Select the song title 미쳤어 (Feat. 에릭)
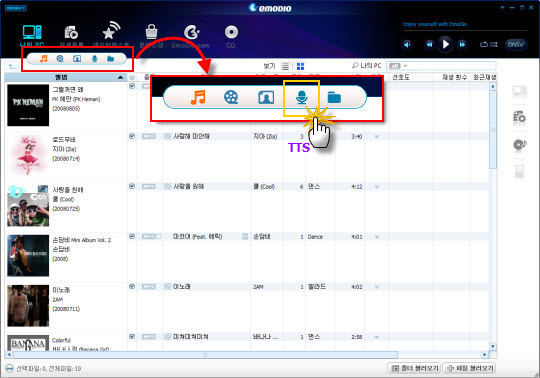The height and width of the screenshot is (378, 540). pyautogui.click(x=197, y=237)
